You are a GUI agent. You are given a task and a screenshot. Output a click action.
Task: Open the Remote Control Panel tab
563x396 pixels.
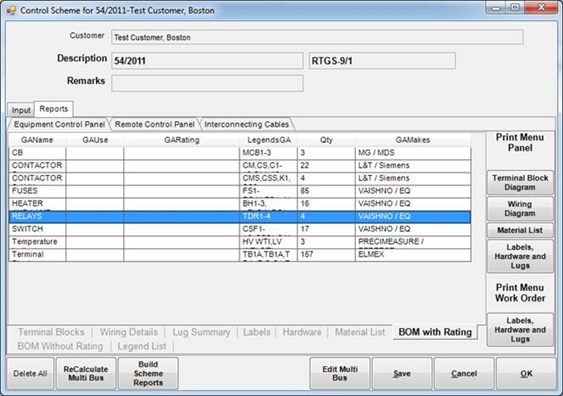click(154, 124)
